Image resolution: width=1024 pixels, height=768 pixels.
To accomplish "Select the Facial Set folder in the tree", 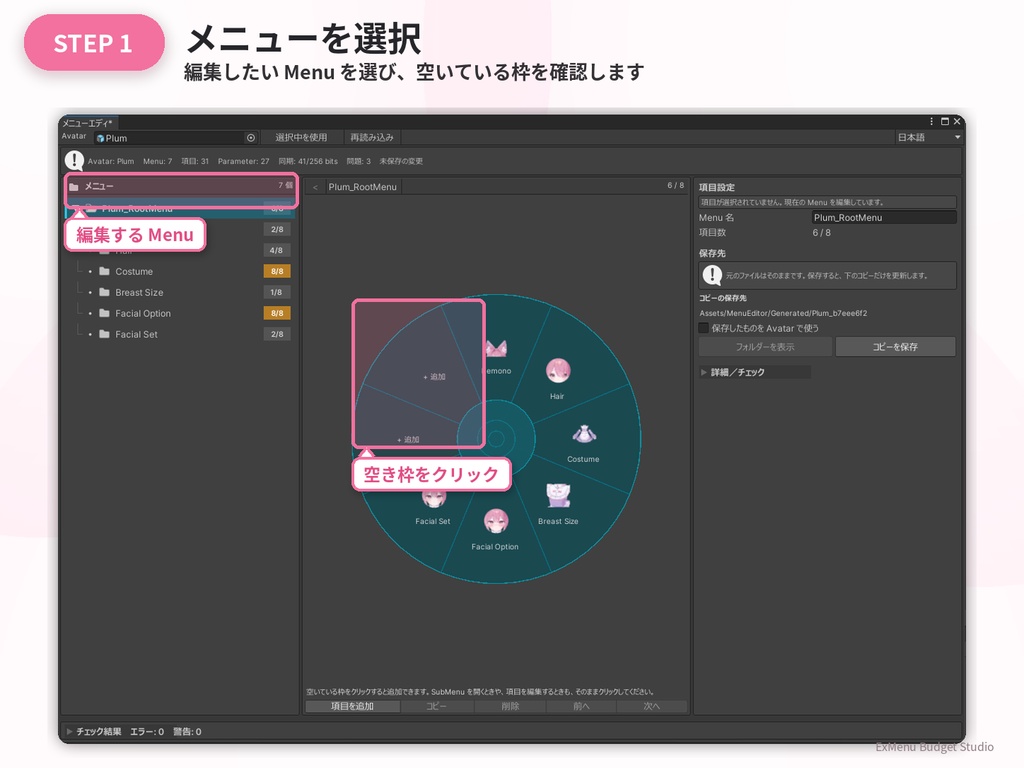I will (179, 334).
